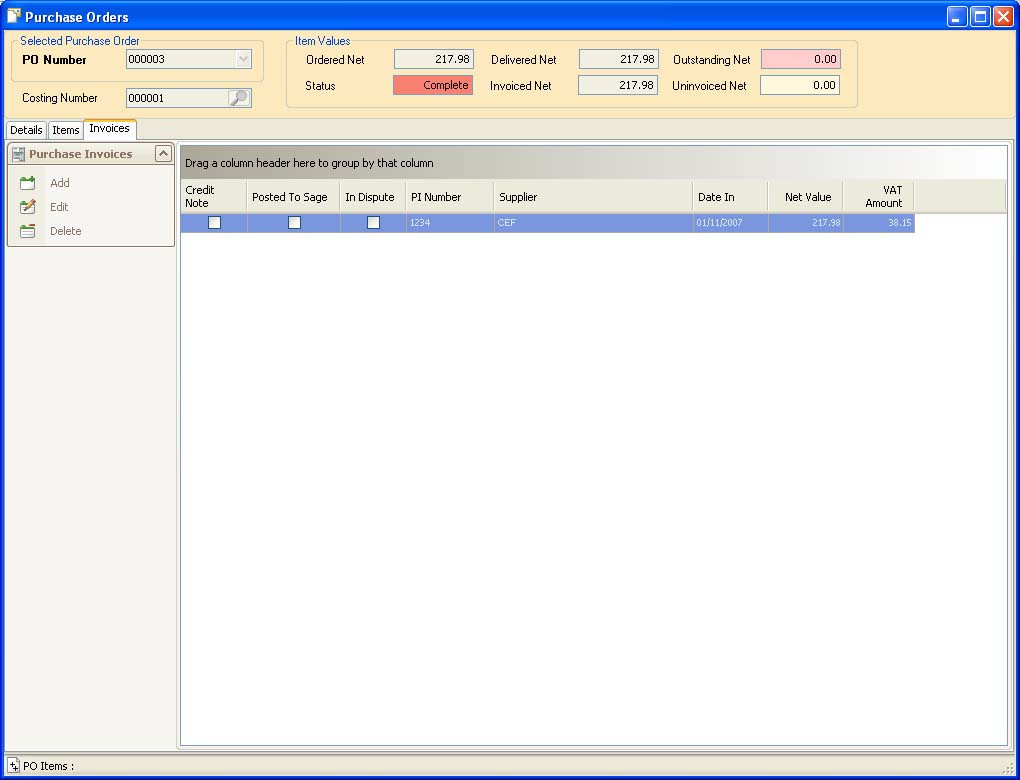Tick the Credit Note checkbox
The width and height of the screenshot is (1020, 780).
(x=212, y=222)
